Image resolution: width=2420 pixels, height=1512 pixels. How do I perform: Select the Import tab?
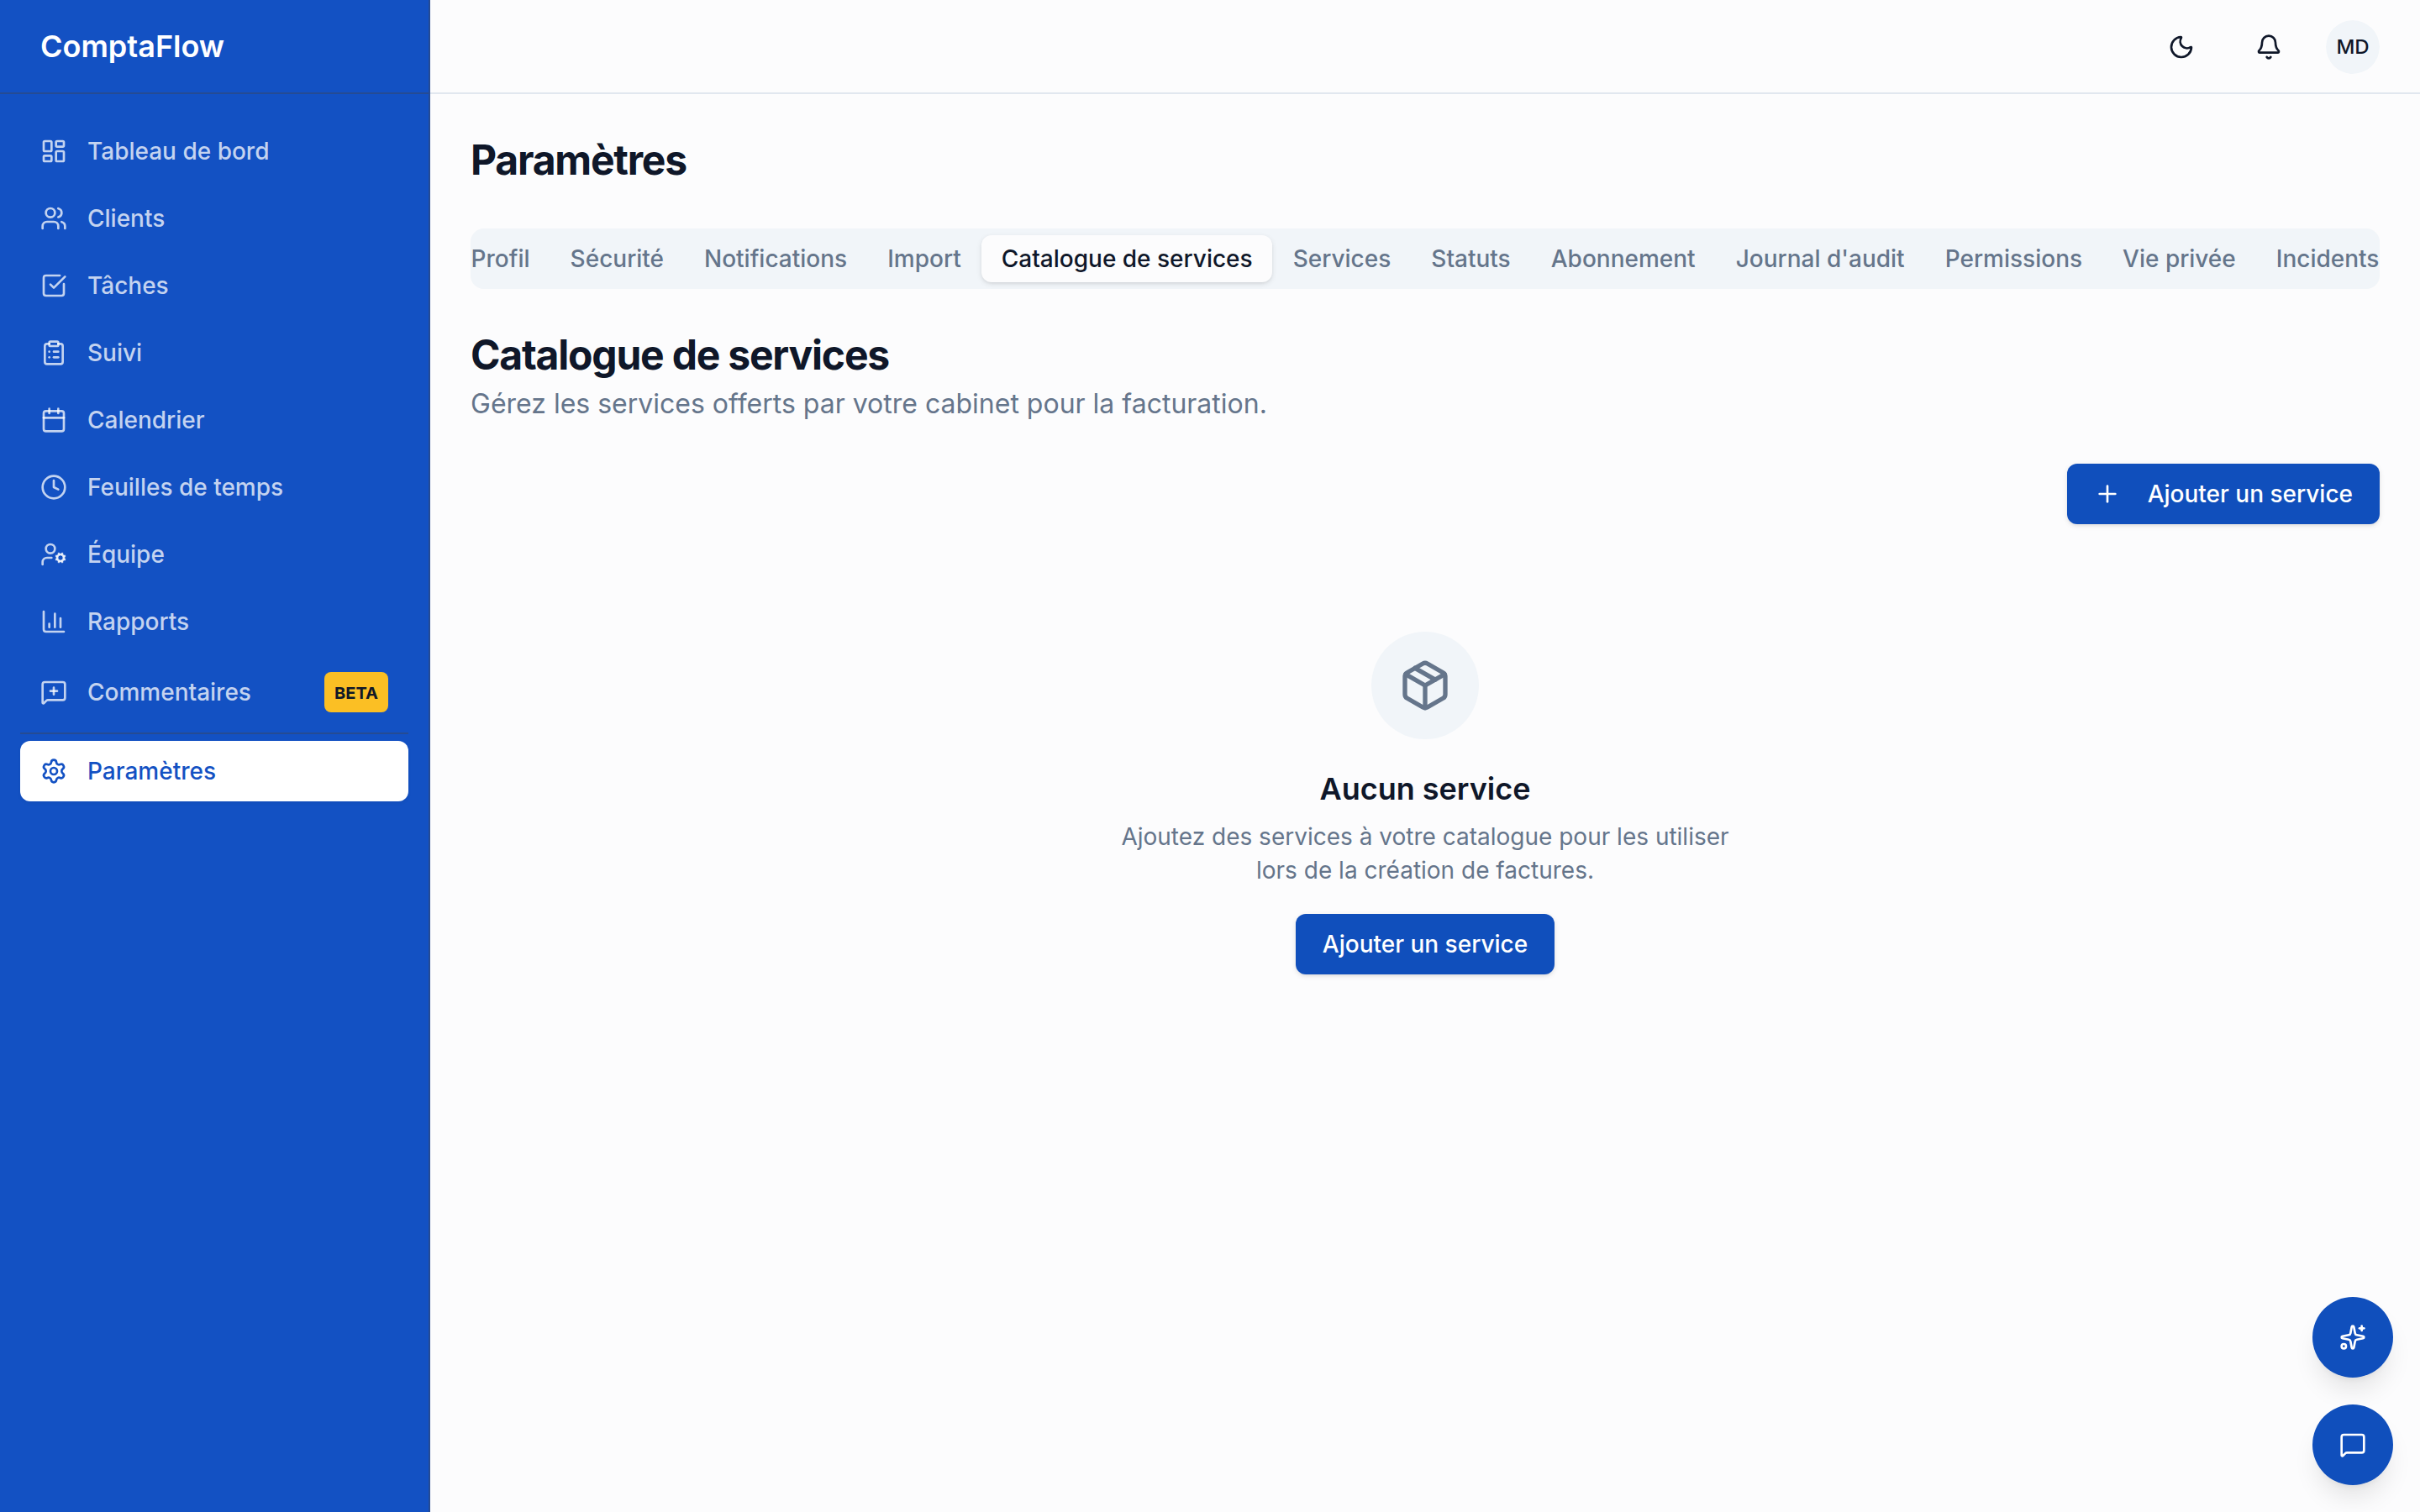point(924,259)
